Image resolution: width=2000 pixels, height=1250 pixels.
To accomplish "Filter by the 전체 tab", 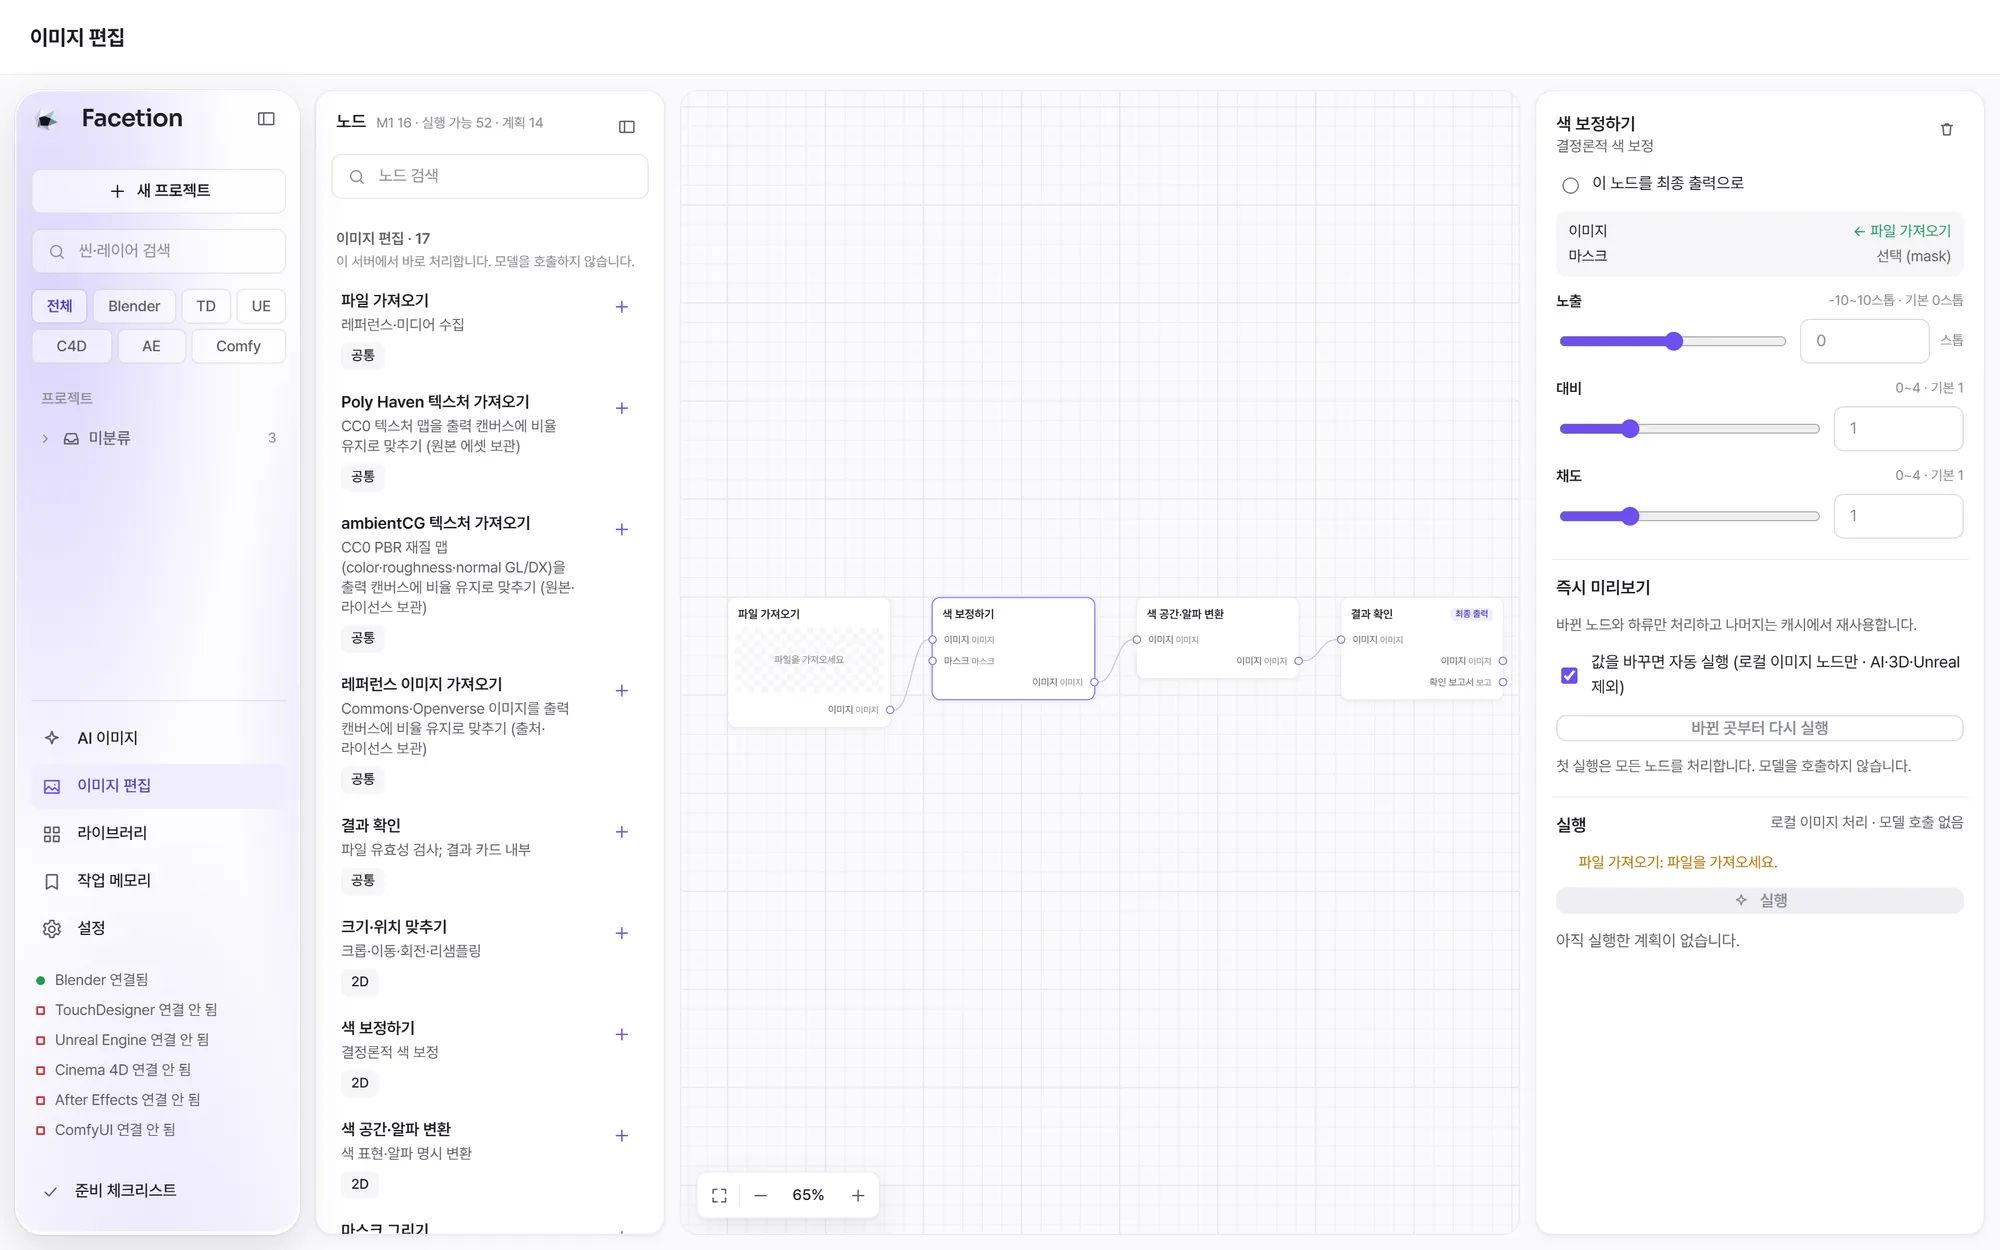I will 59,306.
